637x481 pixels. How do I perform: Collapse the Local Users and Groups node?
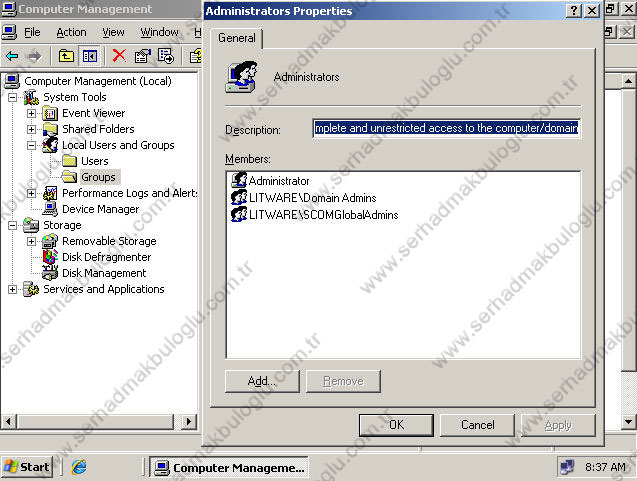31,145
